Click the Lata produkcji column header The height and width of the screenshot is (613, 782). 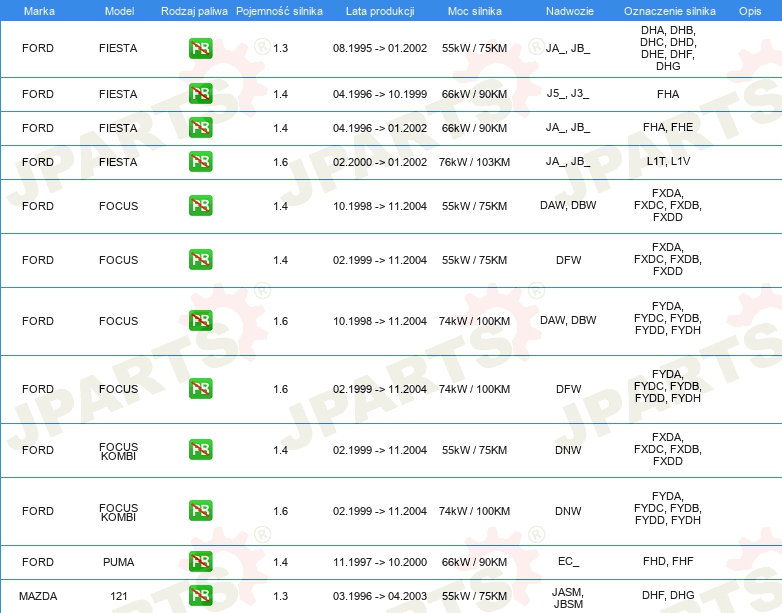(x=380, y=11)
